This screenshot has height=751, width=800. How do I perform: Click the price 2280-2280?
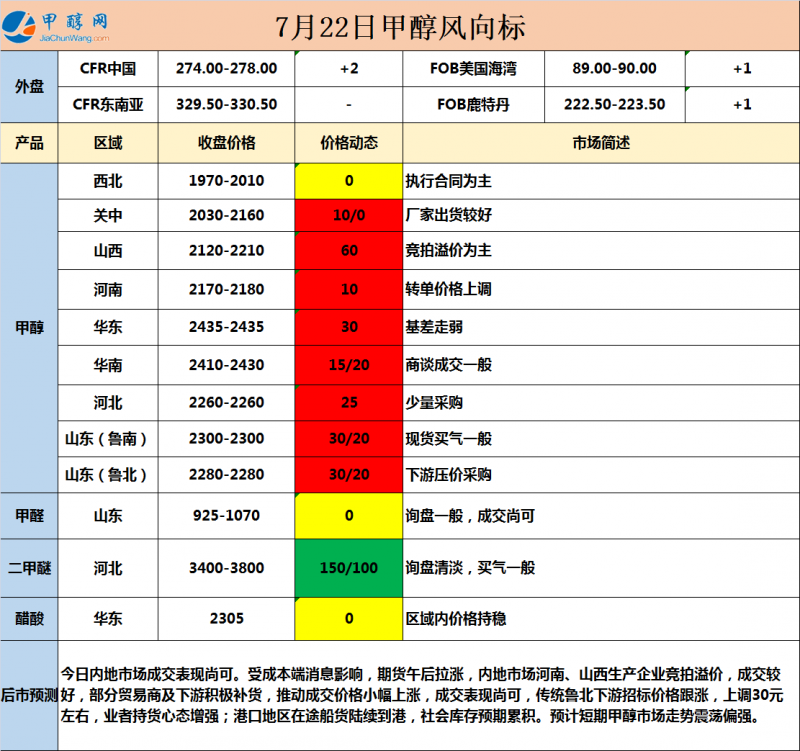(x=227, y=475)
